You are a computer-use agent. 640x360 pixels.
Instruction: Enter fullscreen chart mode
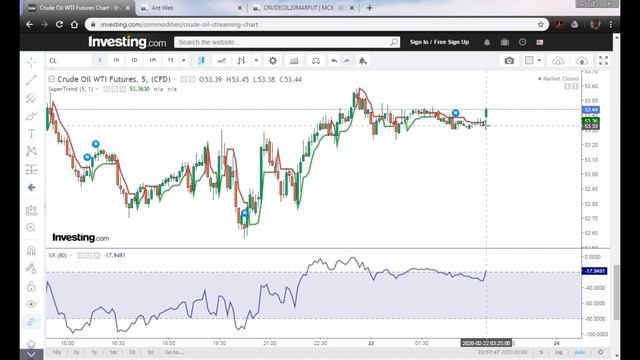(x=603, y=60)
